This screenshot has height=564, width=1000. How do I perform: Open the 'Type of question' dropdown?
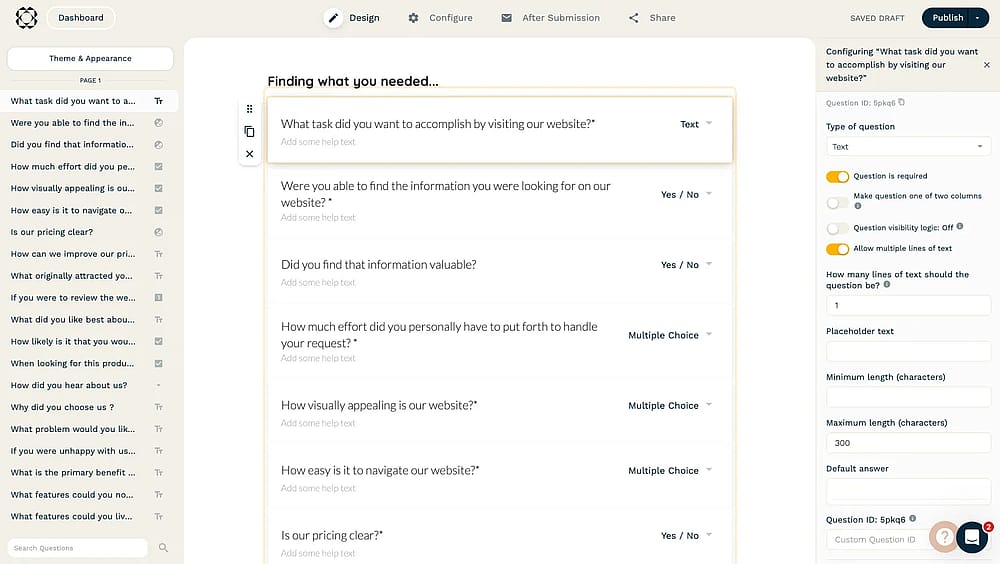(x=908, y=147)
